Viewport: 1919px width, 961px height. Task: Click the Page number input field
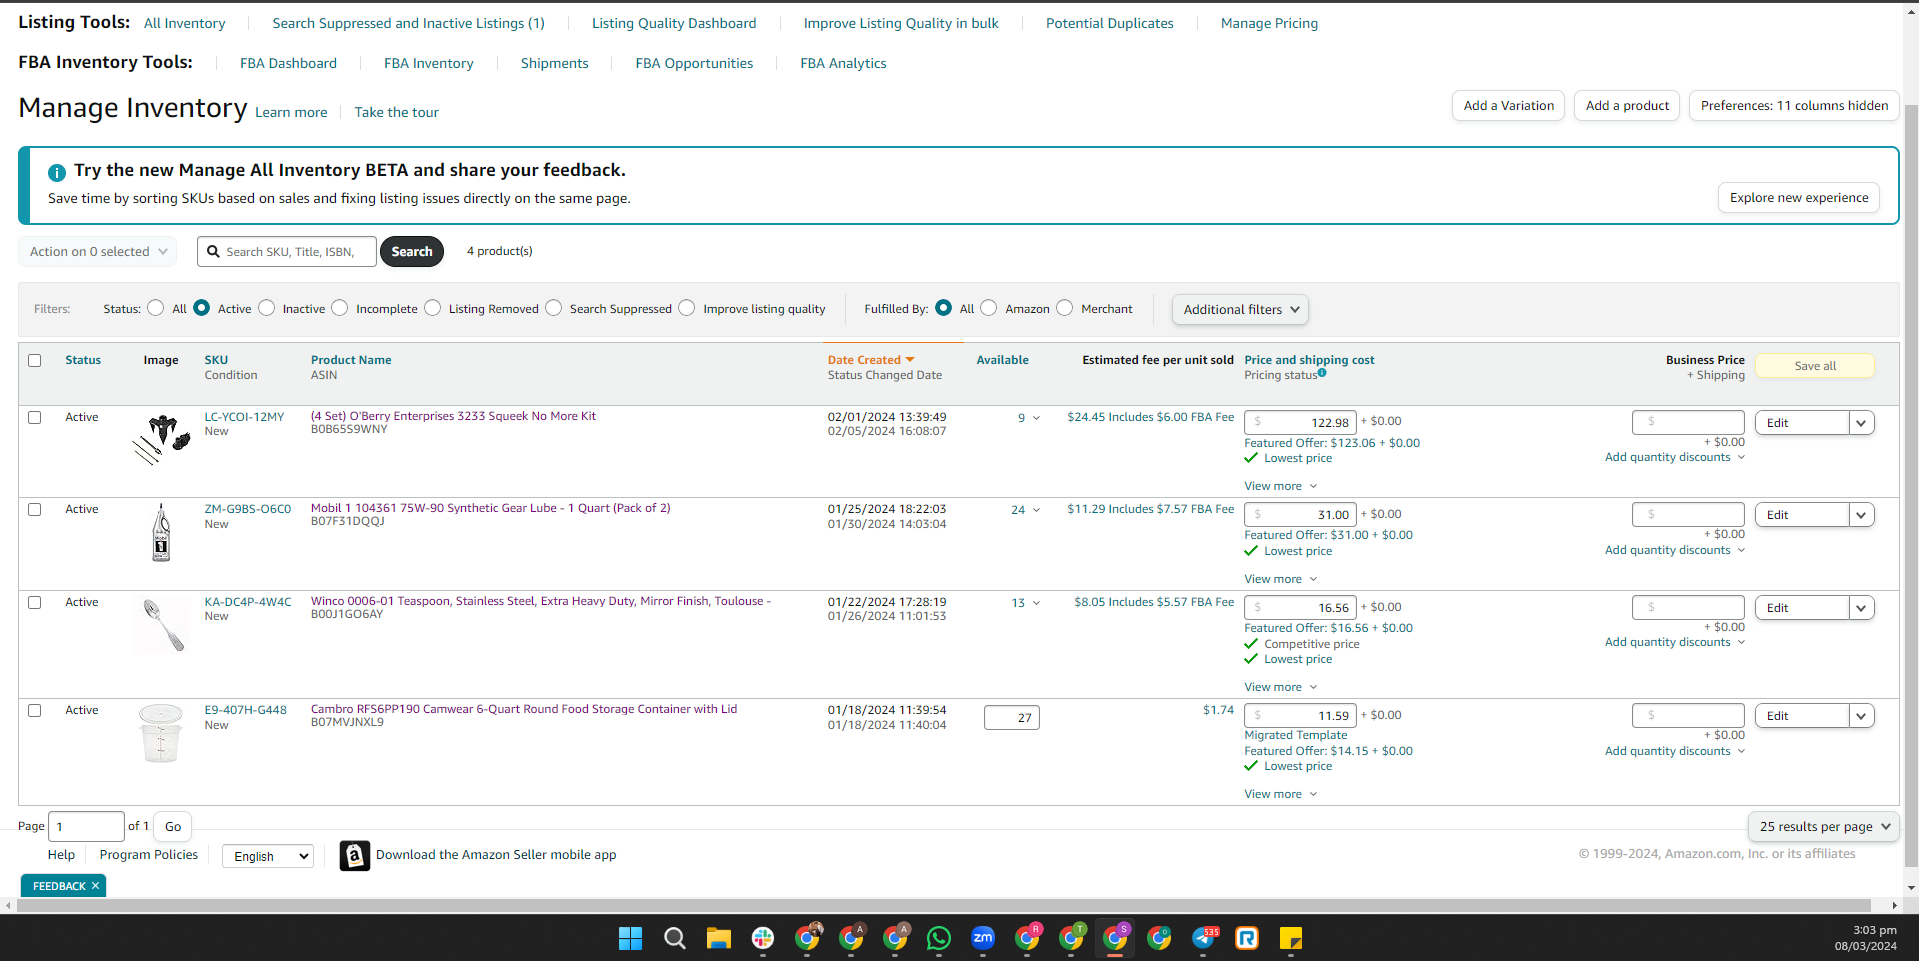pos(86,827)
